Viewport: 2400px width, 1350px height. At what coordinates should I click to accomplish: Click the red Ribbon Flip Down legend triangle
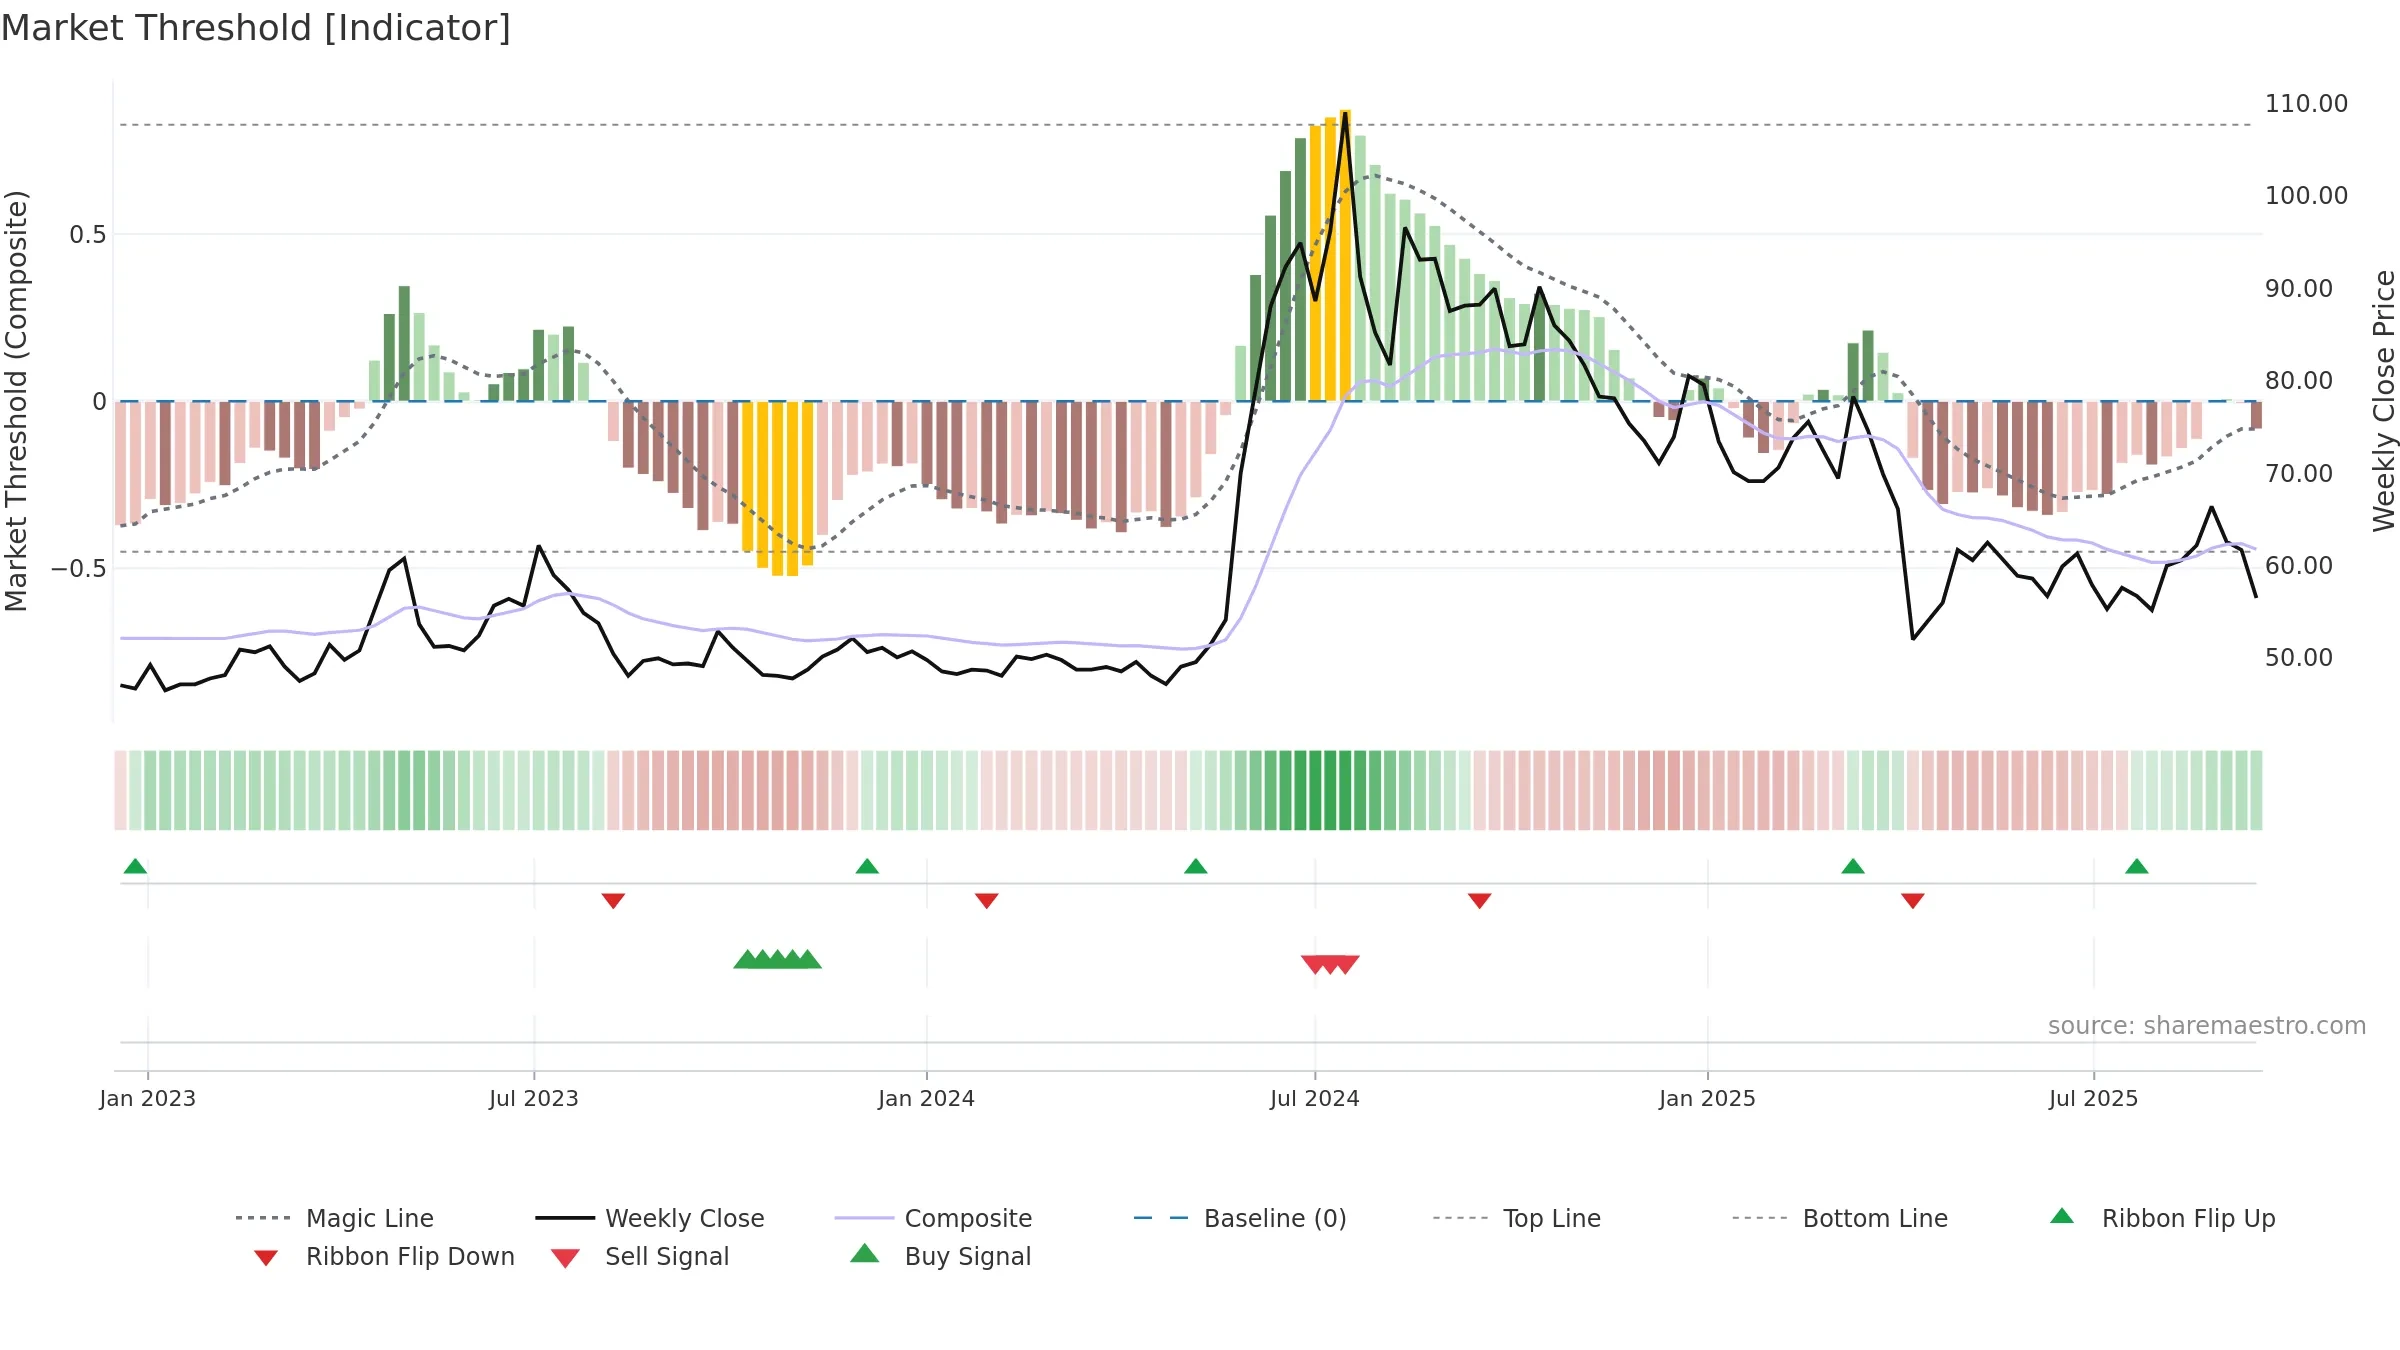point(266,1258)
